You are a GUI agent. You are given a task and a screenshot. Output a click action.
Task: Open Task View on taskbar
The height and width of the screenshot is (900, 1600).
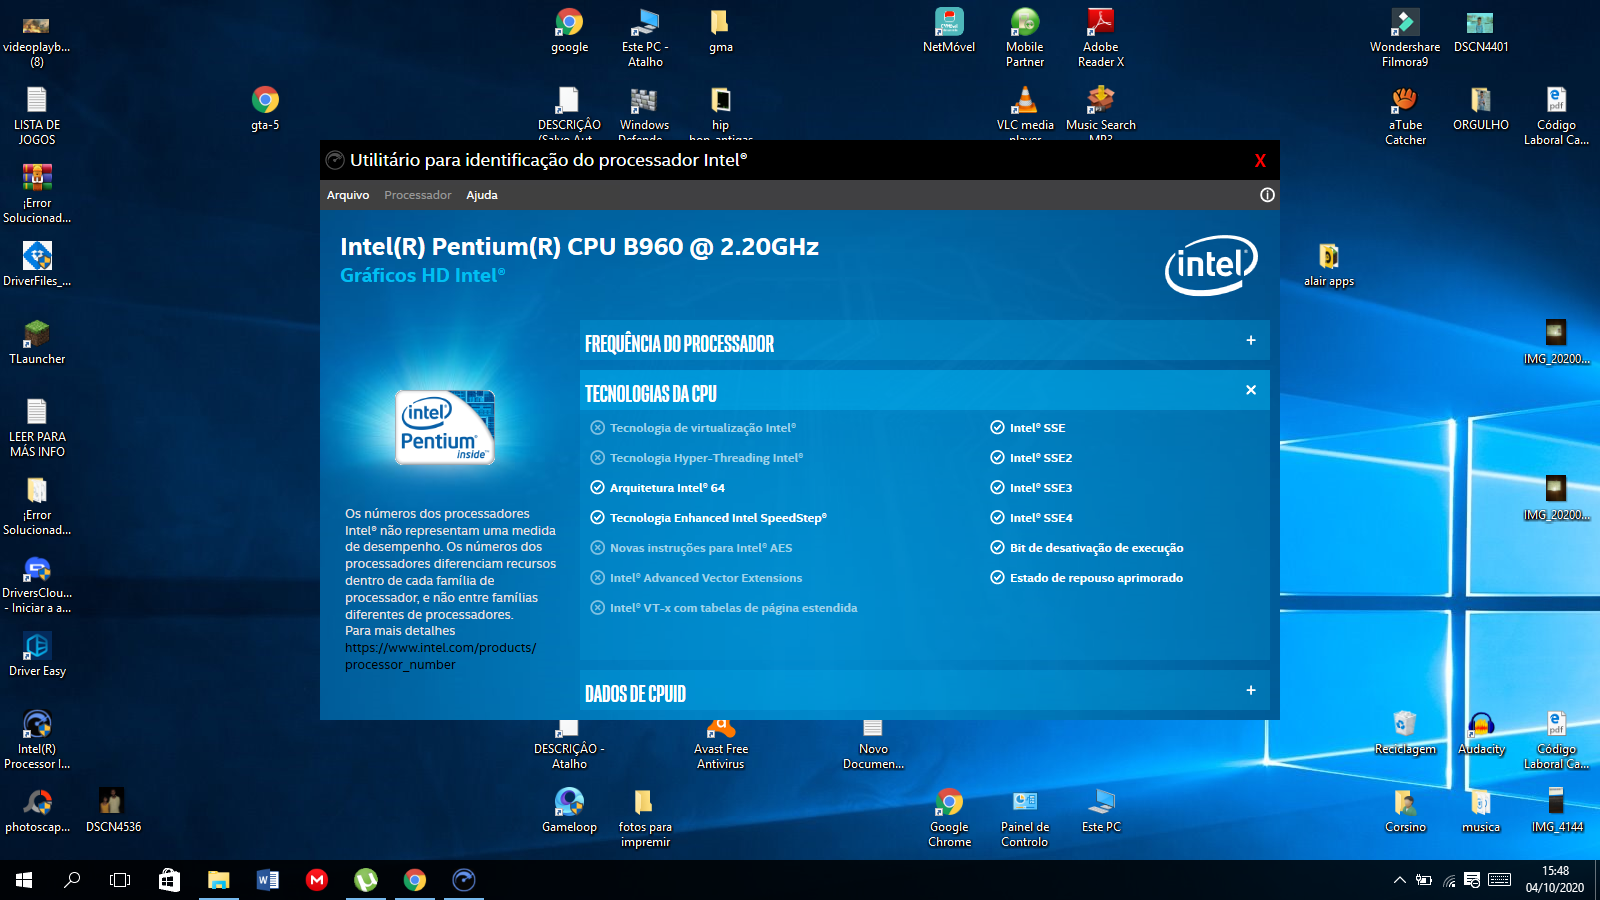click(x=120, y=880)
